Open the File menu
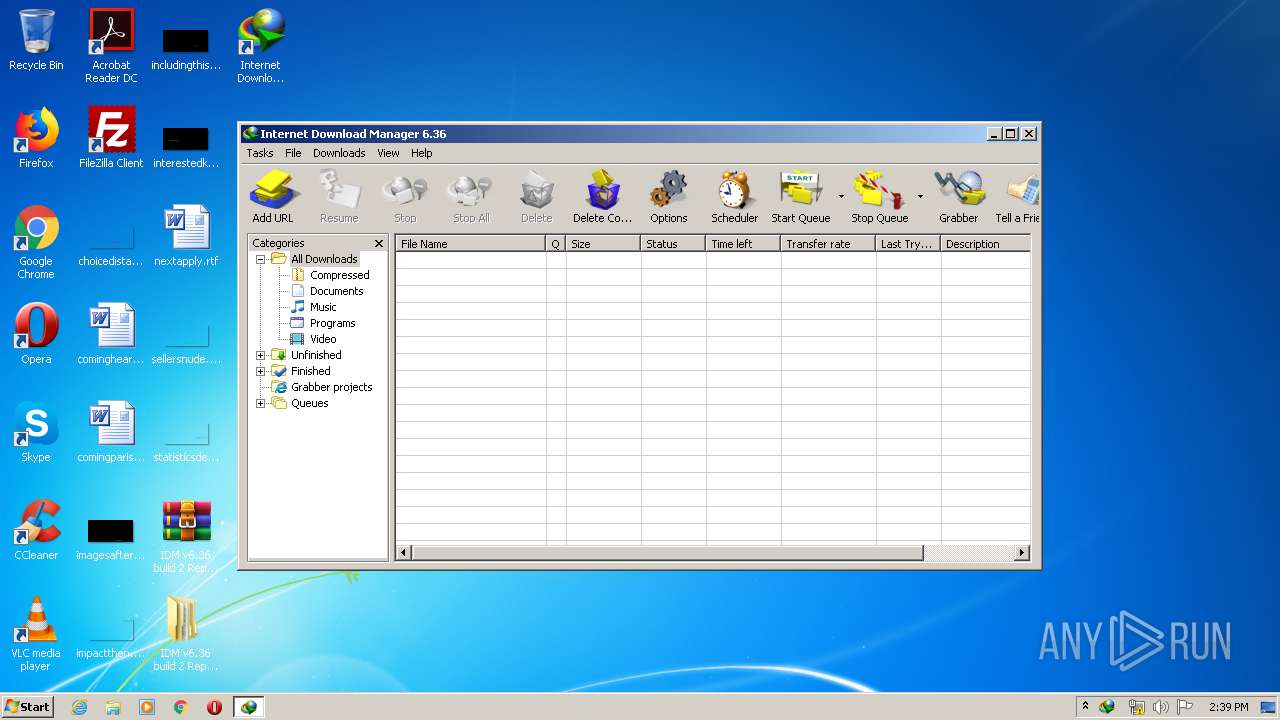This screenshot has height=720, width=1280. pyautogui.click(x=293, y=153)
